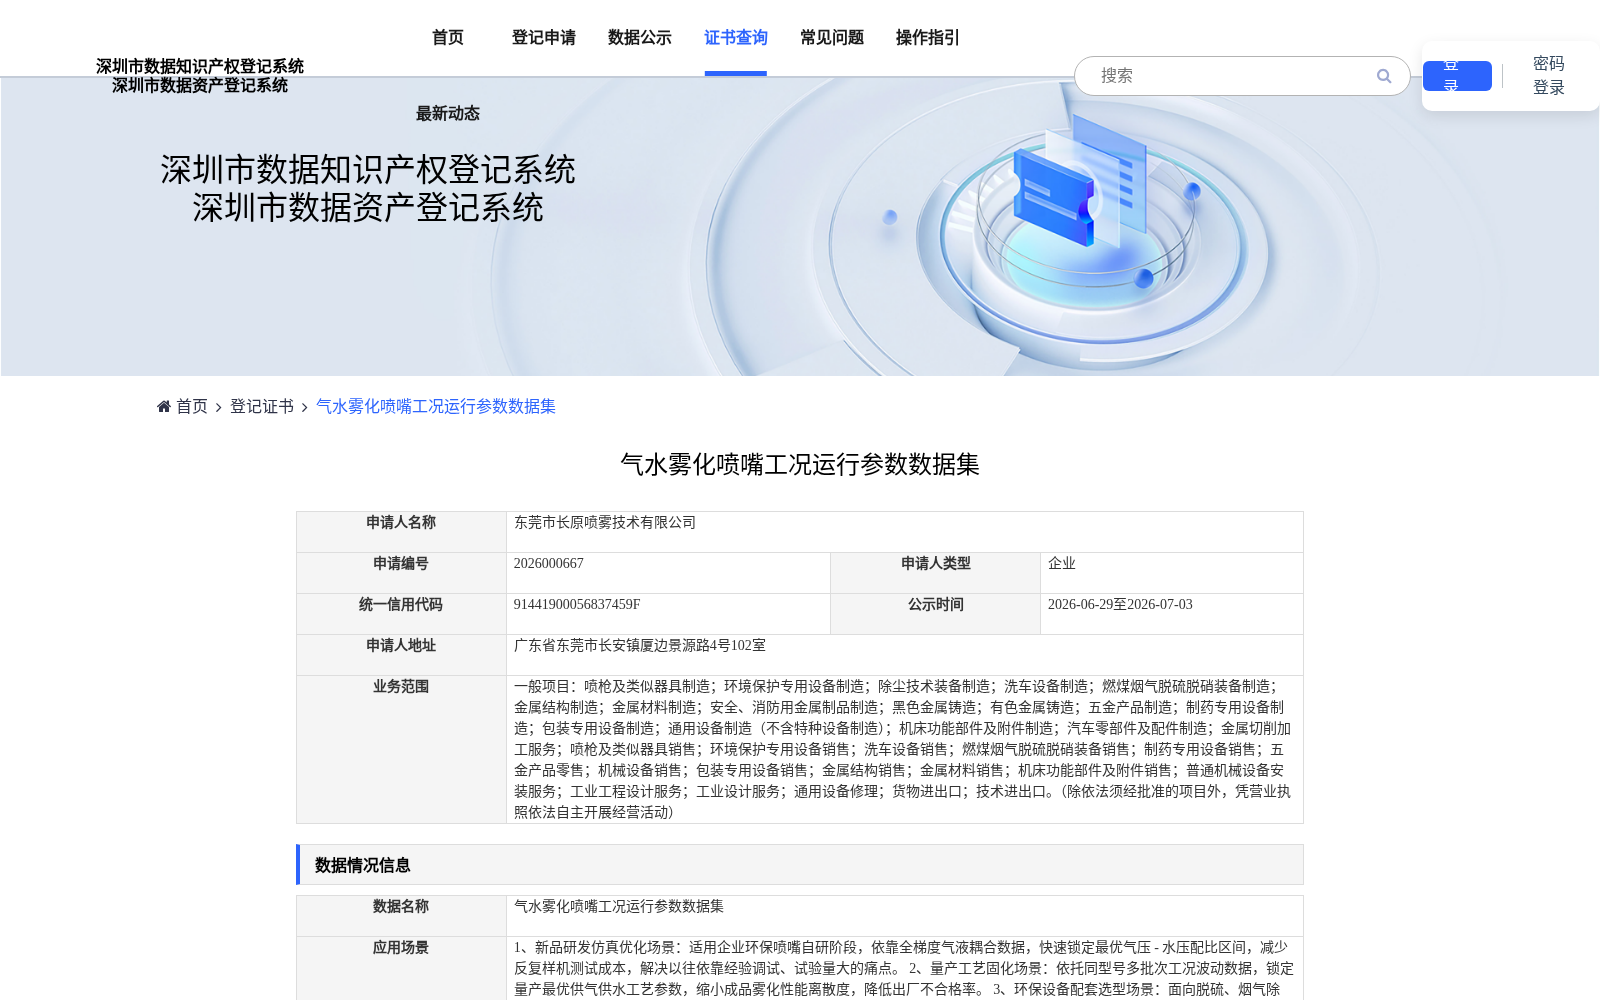The image size is (1600, 1000).
Task: Select the 证书查询 navigation tab
Action: [736, 38]
